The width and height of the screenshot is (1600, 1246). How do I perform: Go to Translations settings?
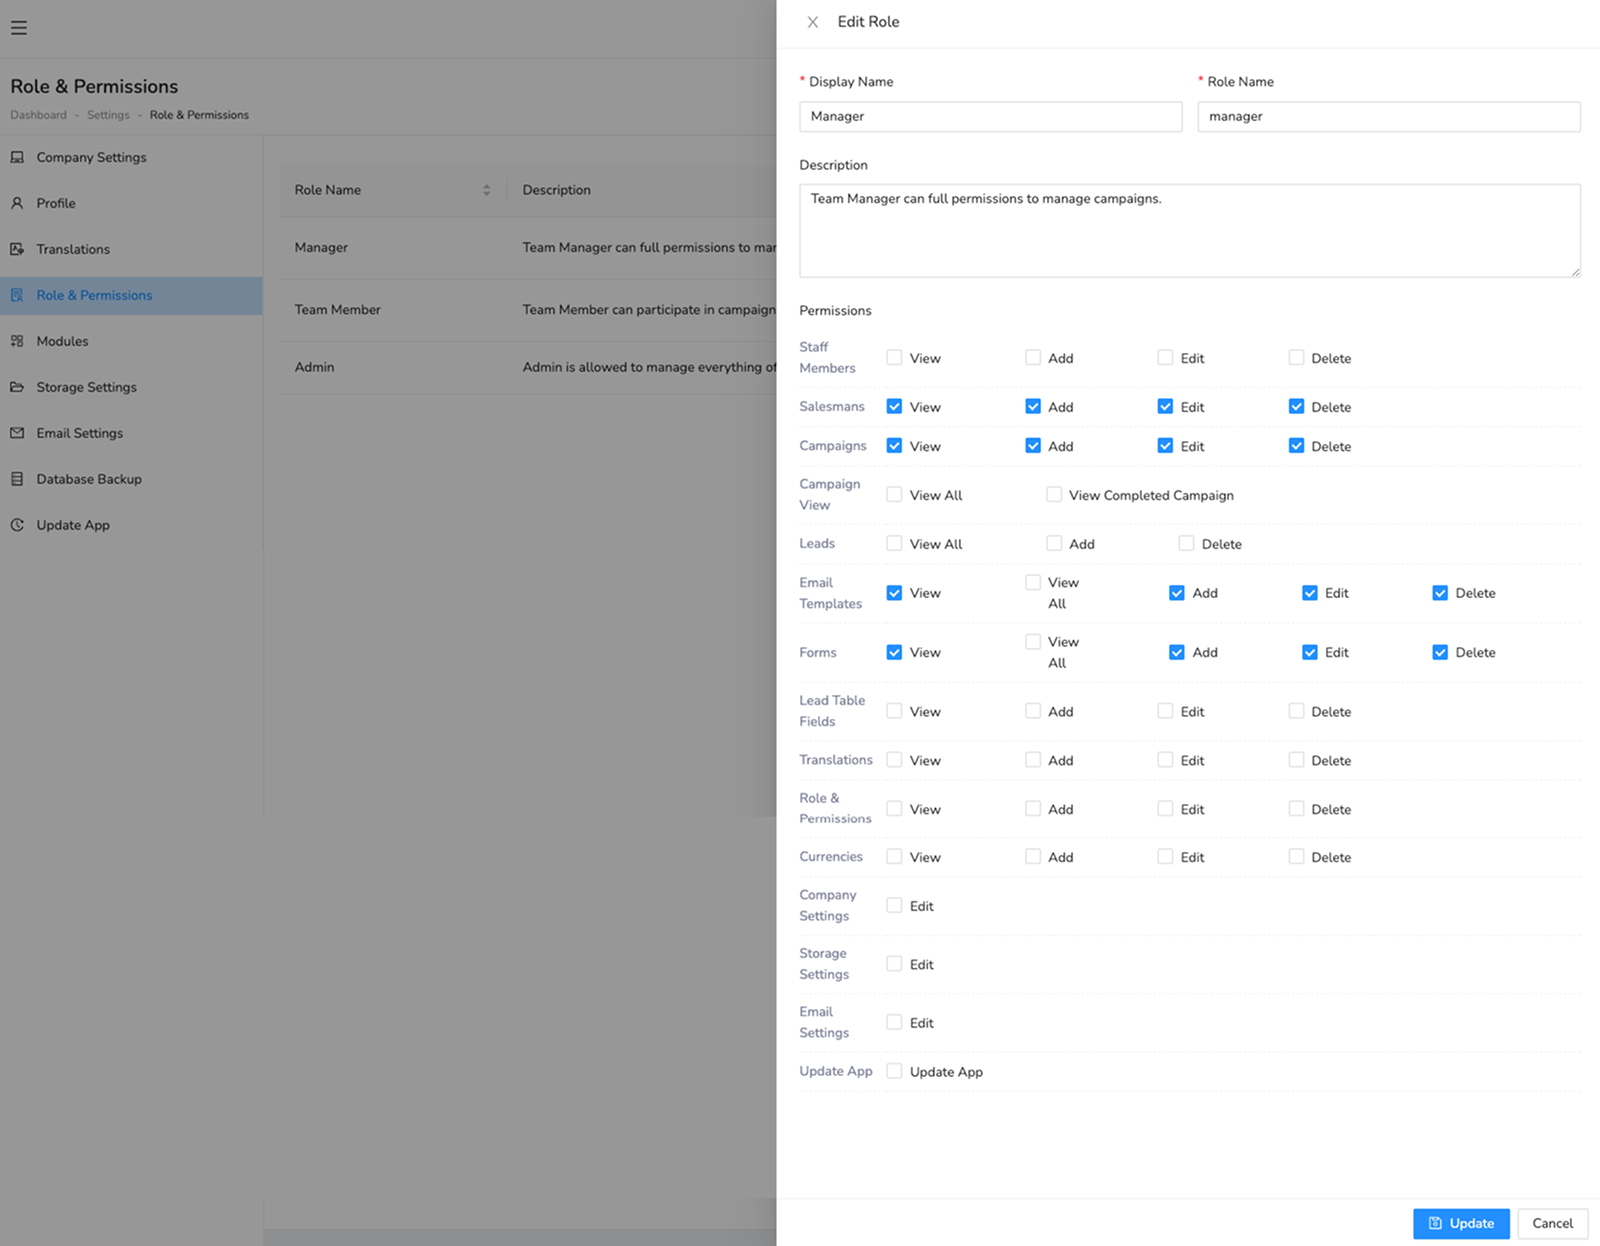click(131, 249)
